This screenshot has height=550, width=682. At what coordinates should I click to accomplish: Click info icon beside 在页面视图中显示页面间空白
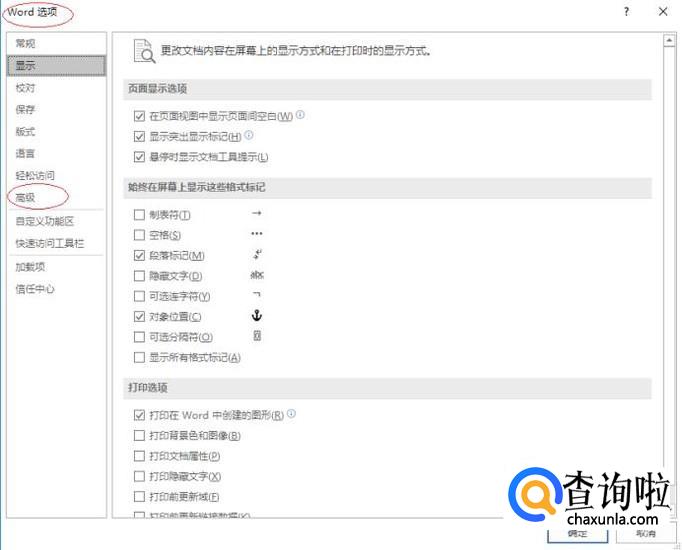[300, 115]
